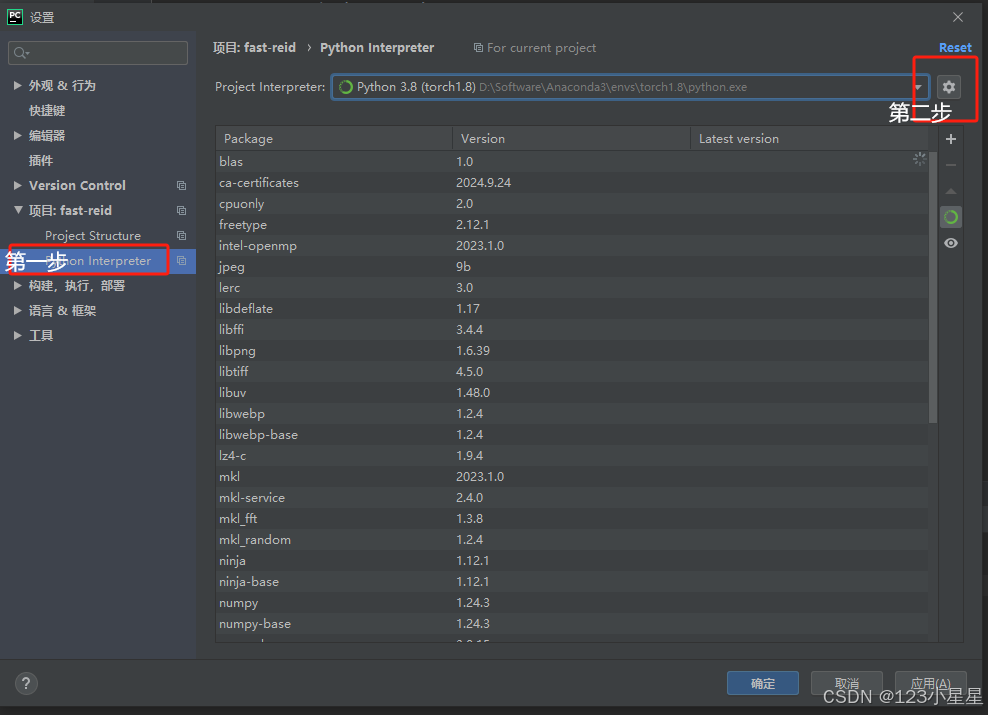Open the 插件 settings page
Image resolution: width=988 pixels, height=715 pixels.
coord(41,161)
